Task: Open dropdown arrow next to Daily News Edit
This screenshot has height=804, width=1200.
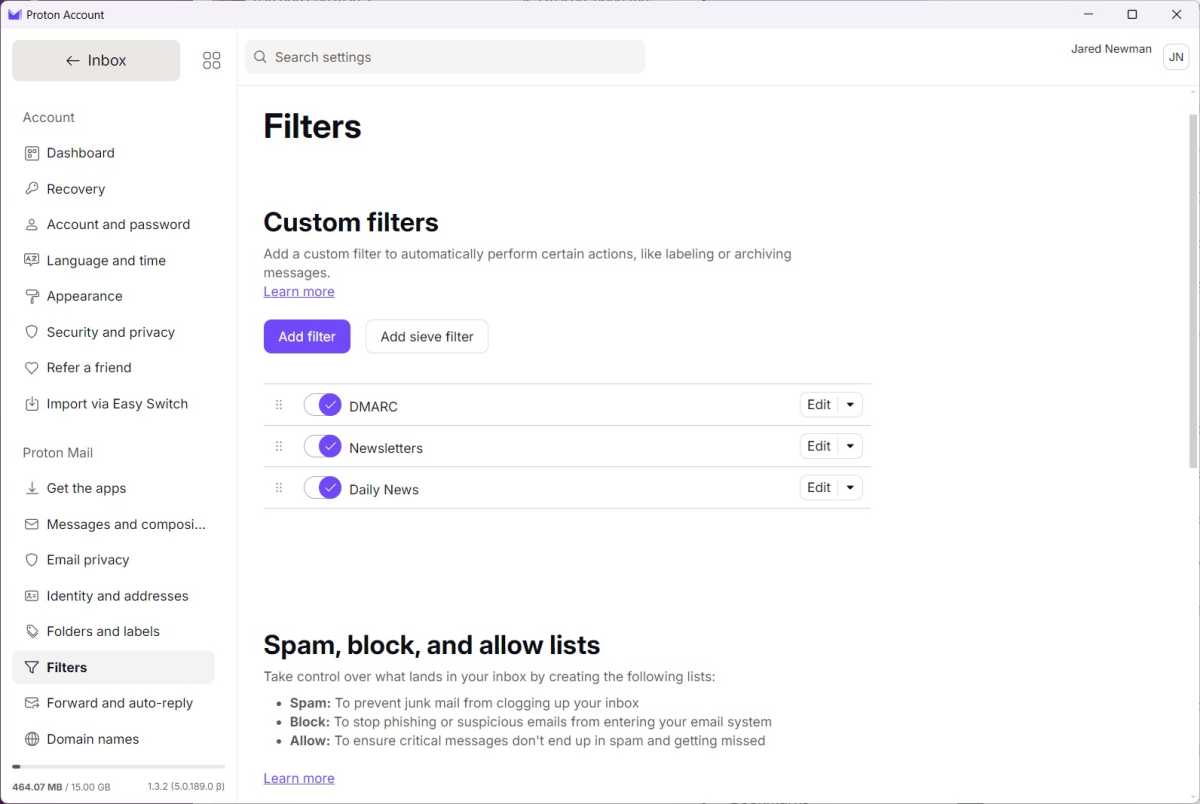Action: (x=850, y=488)
